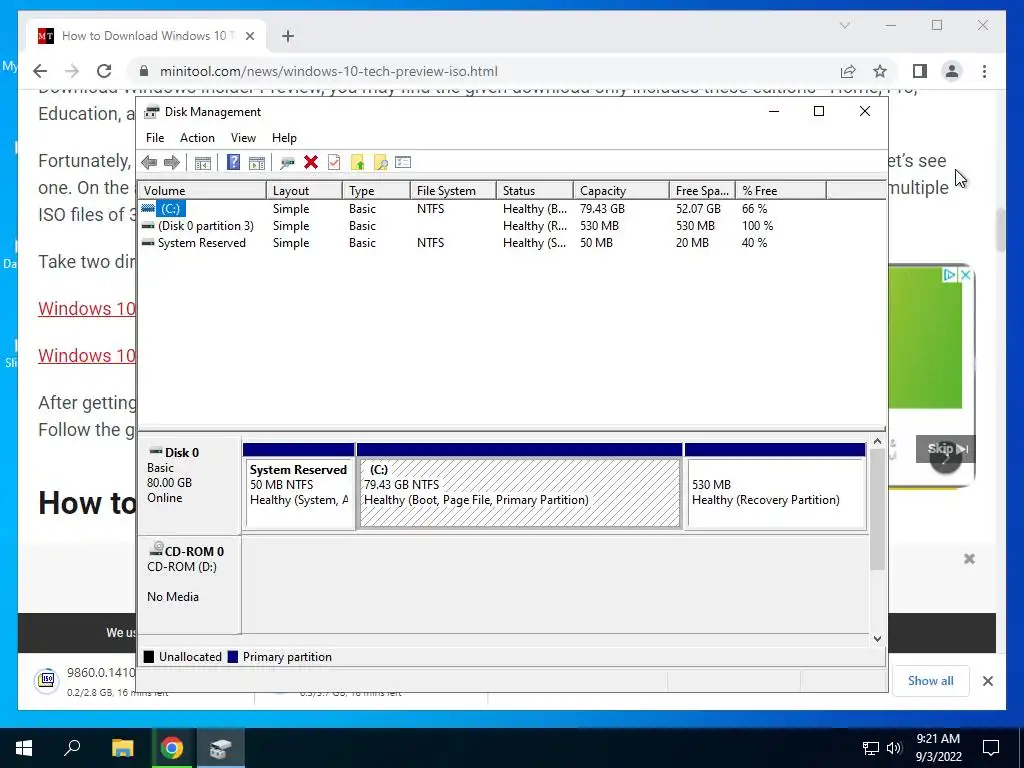
Task: Switch to Chrome from the taskbar
Action: [x=172, y=748]
